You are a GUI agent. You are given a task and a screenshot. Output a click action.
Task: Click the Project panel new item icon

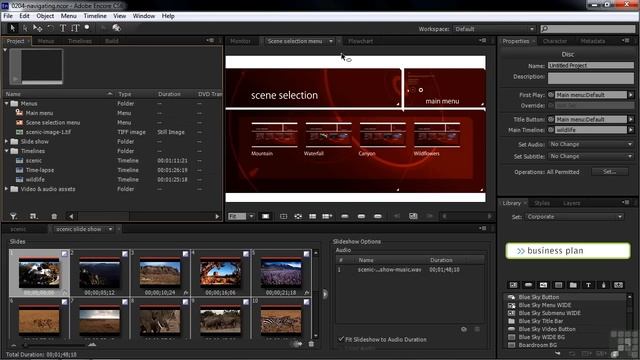coord(33,216)
